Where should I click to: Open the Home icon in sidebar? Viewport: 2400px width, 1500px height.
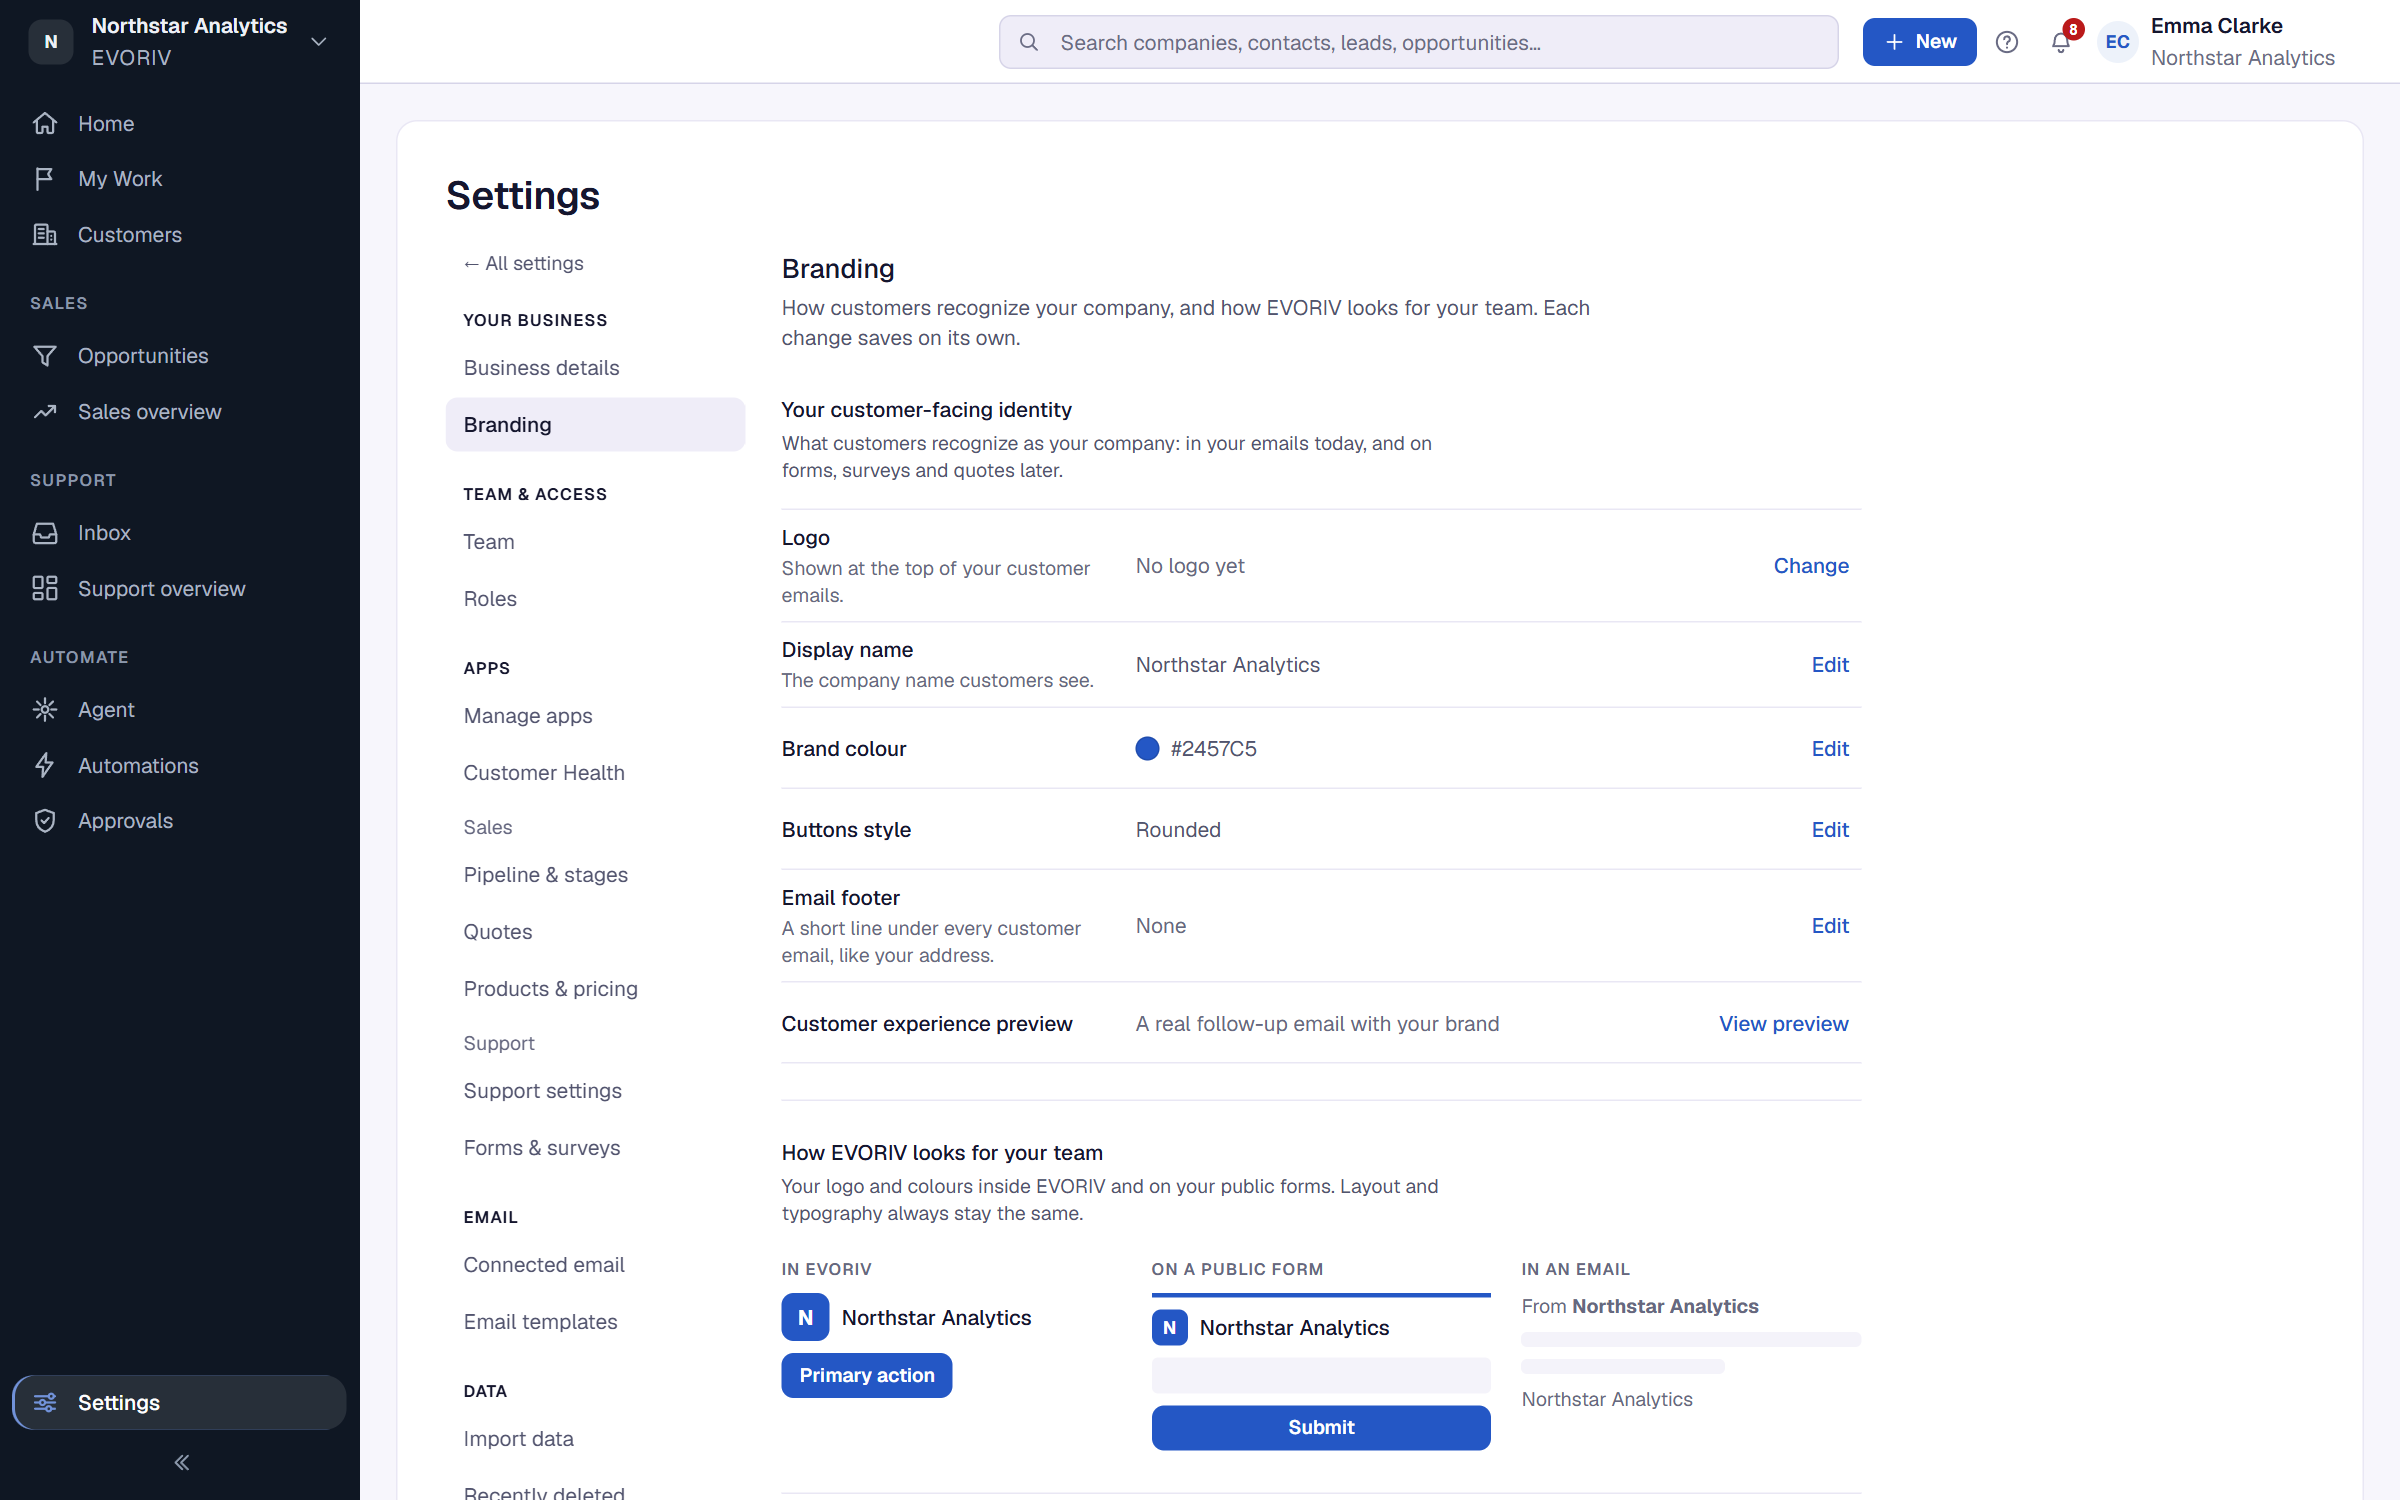(x=45, y=123)
